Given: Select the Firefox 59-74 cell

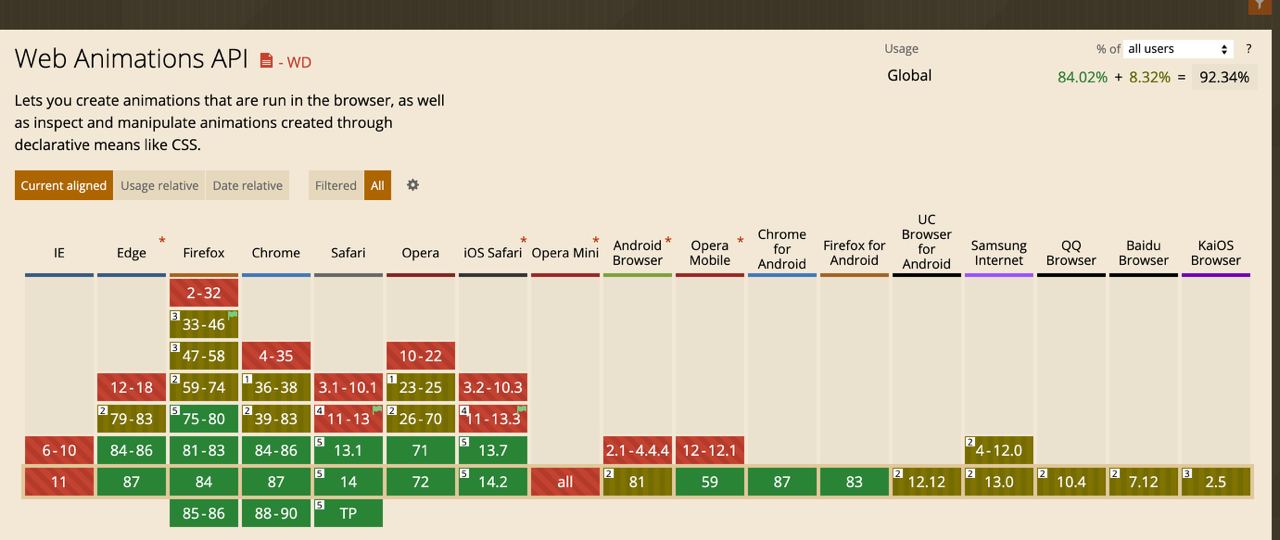Looking at the screenshot, I should (x=204, y=387).
